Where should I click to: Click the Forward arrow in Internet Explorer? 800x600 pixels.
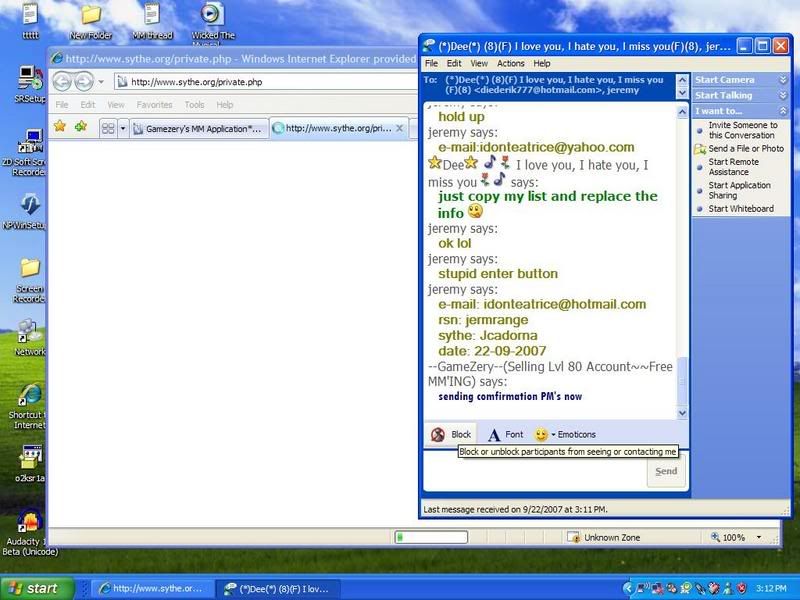tap(84, 82)
